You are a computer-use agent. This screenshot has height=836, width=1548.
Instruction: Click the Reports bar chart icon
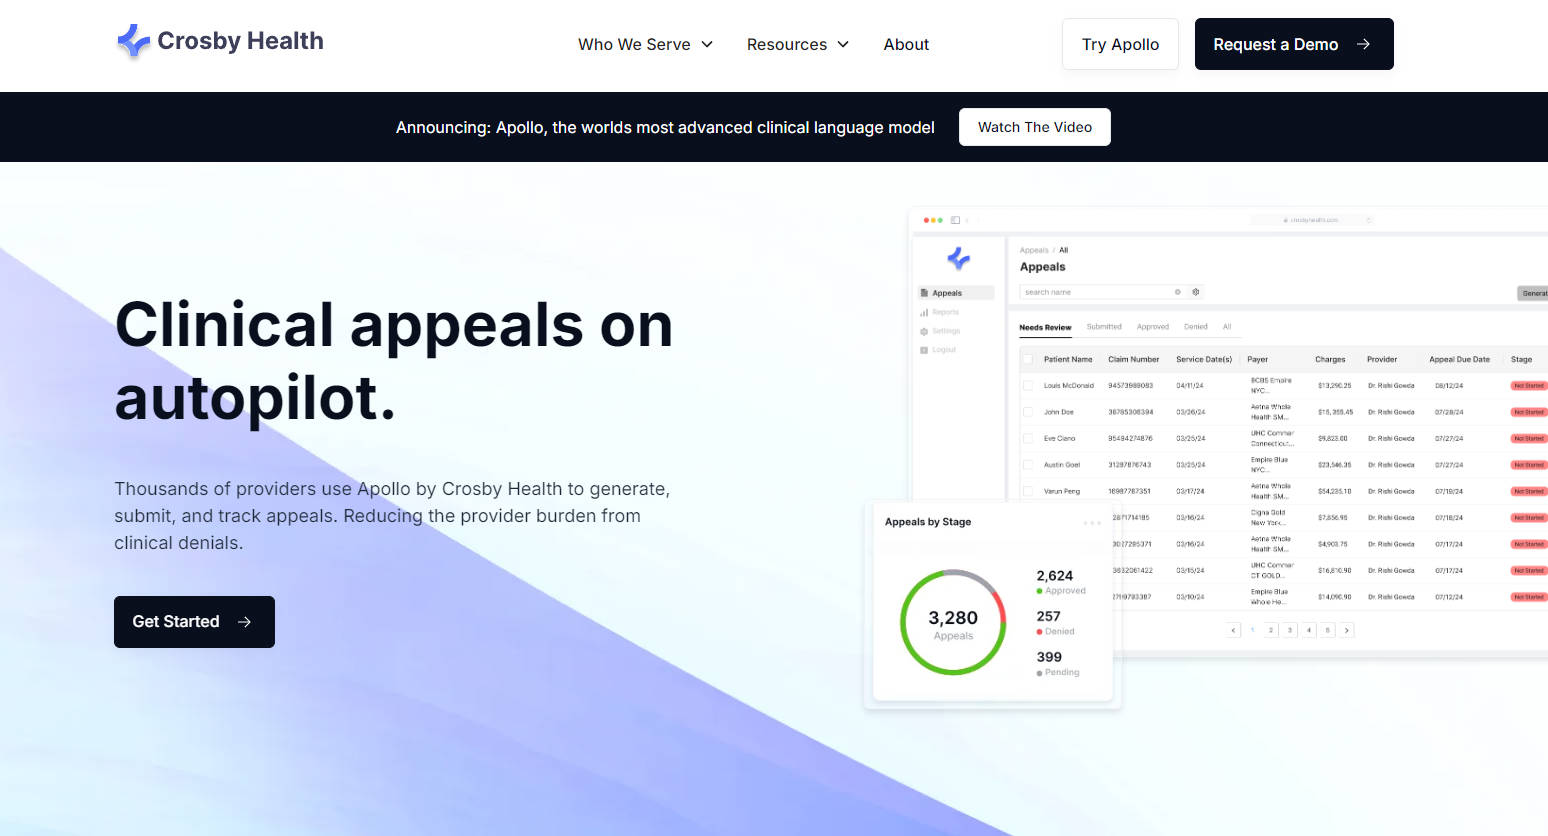(924, 312)
